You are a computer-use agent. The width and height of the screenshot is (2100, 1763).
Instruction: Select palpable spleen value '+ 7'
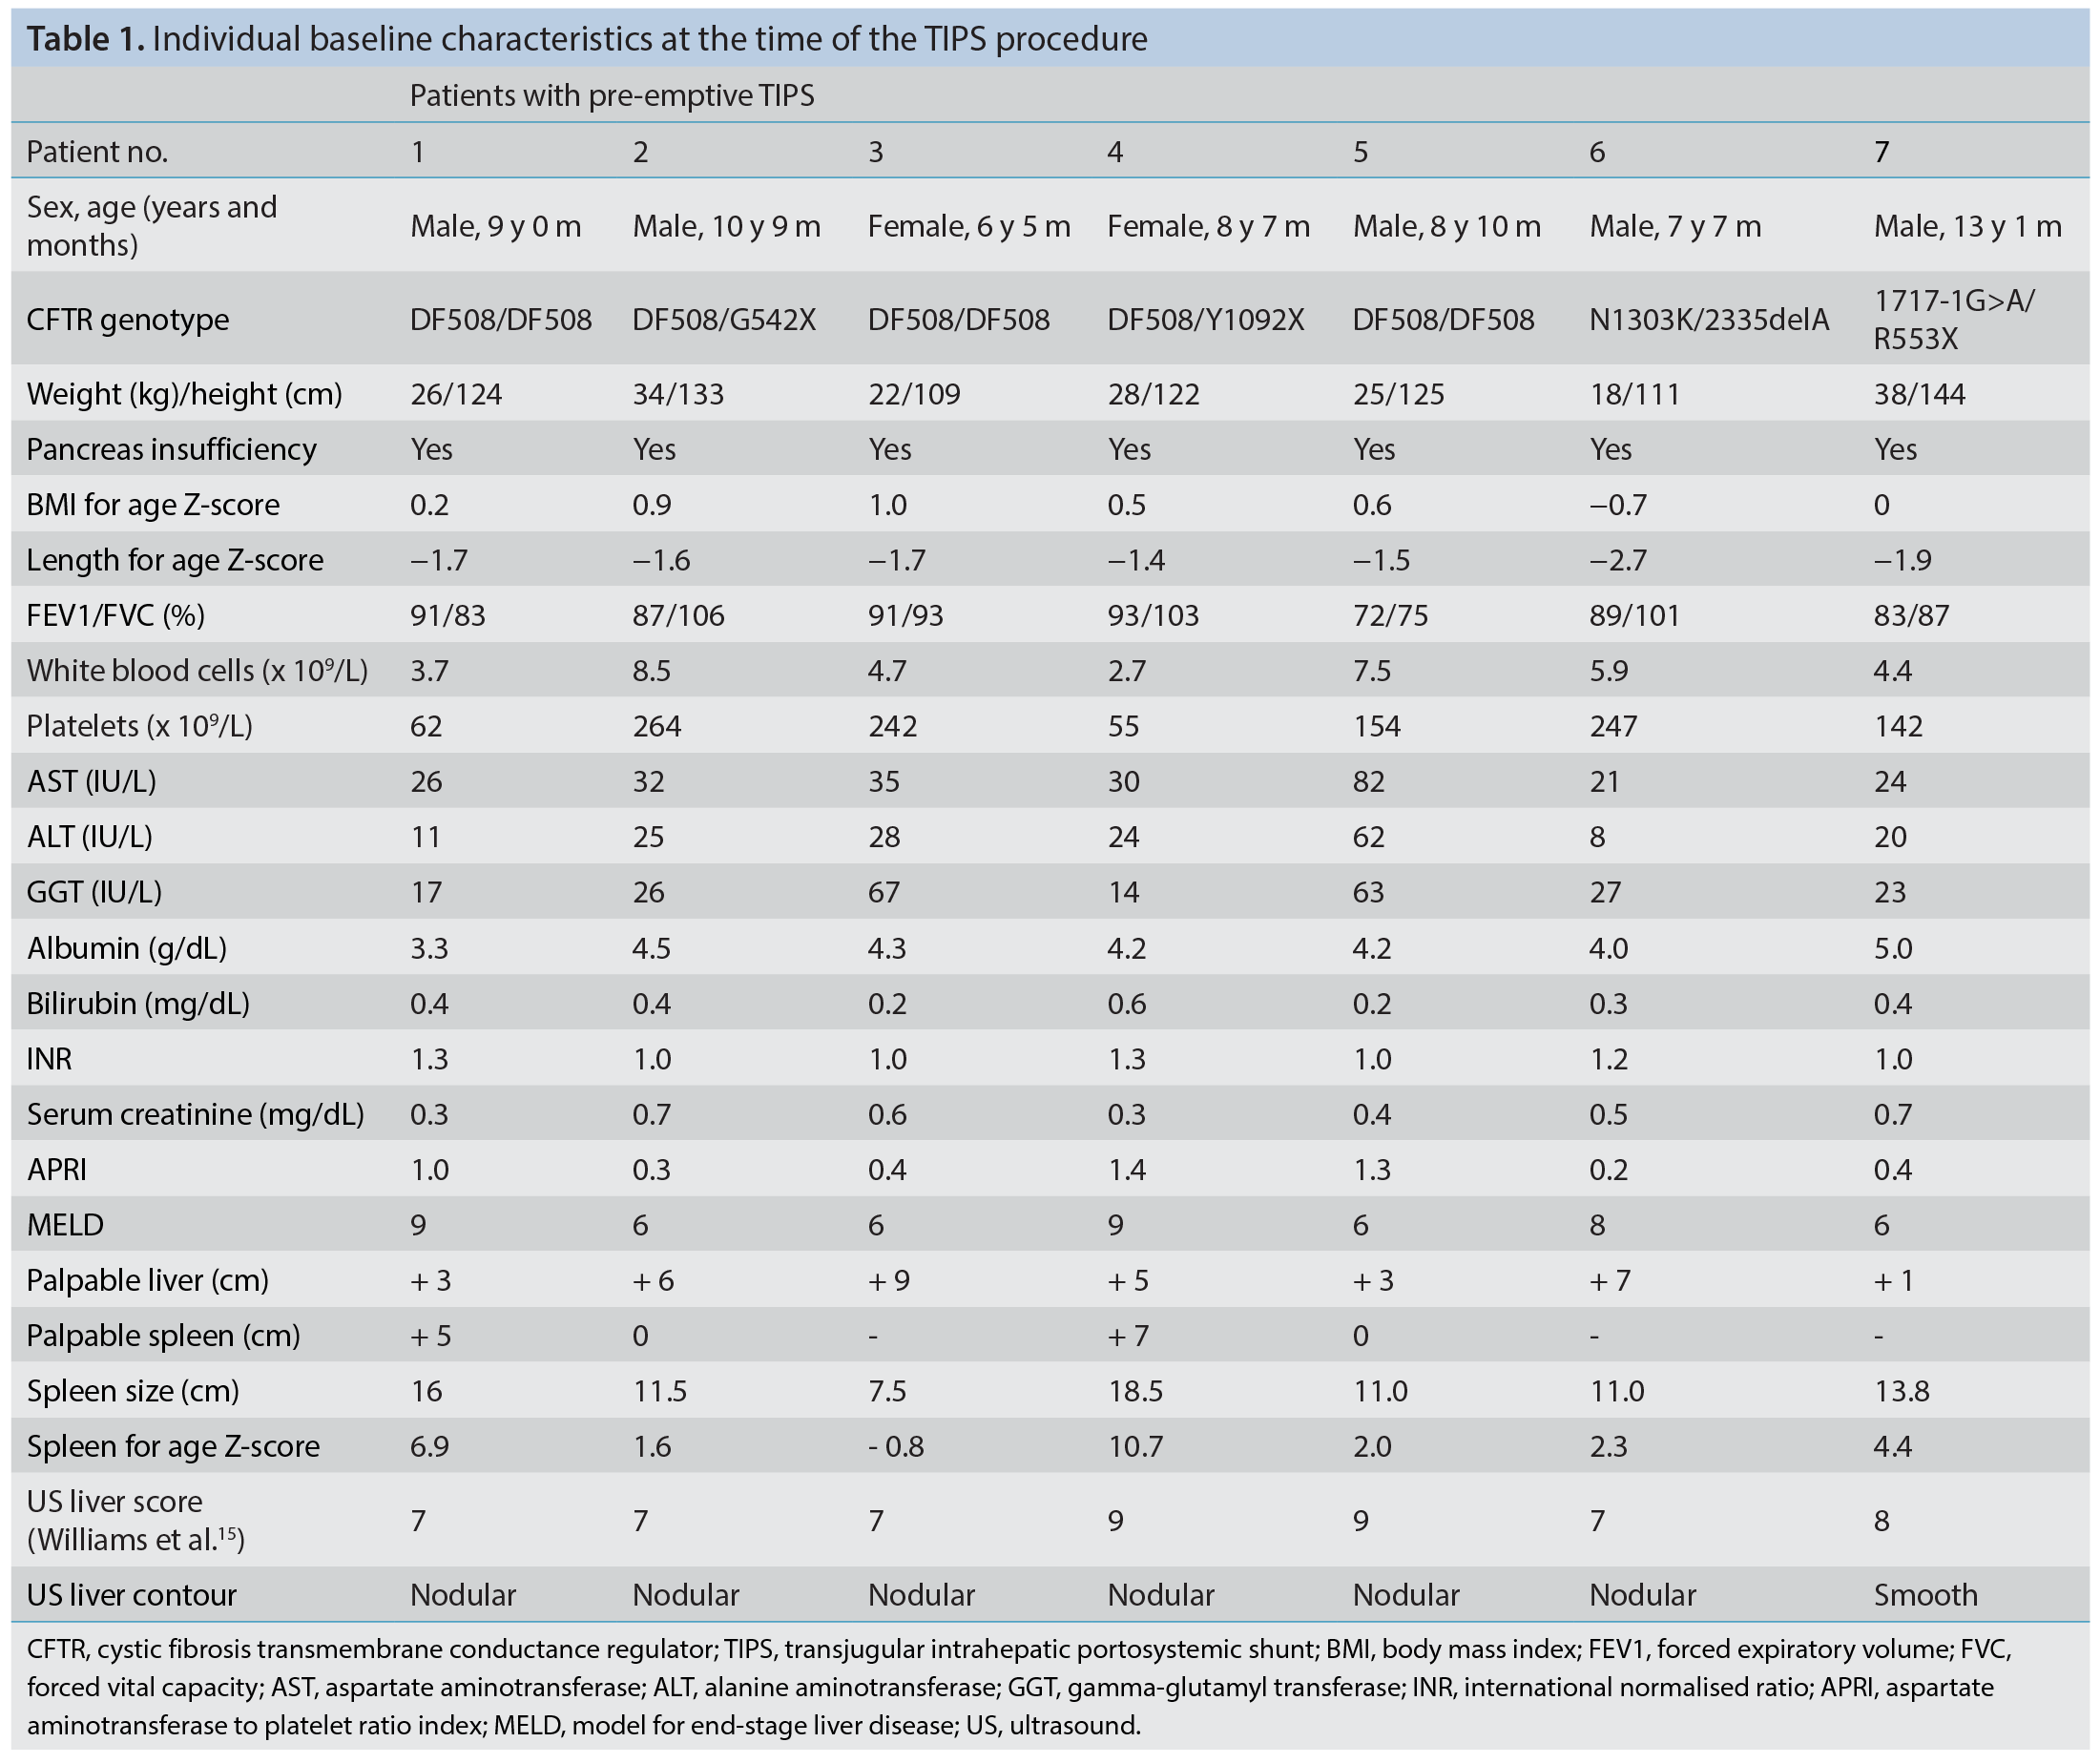point(1128,1336)
